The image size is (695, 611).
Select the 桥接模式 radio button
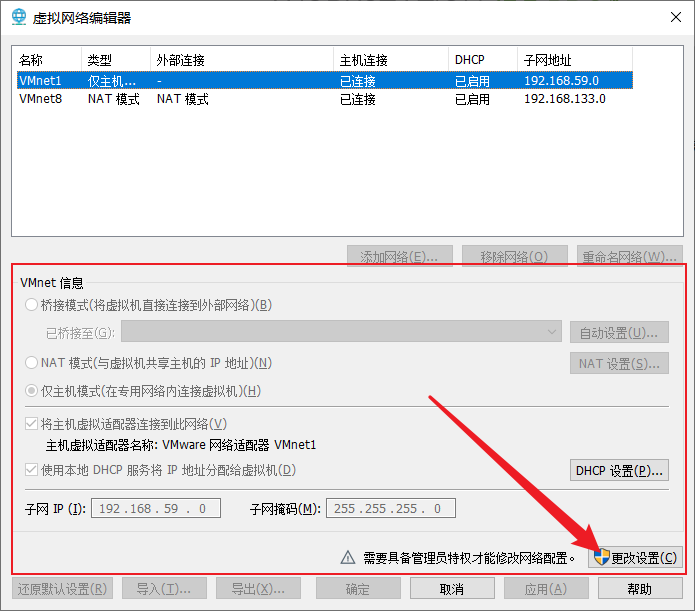pos(32,305)
